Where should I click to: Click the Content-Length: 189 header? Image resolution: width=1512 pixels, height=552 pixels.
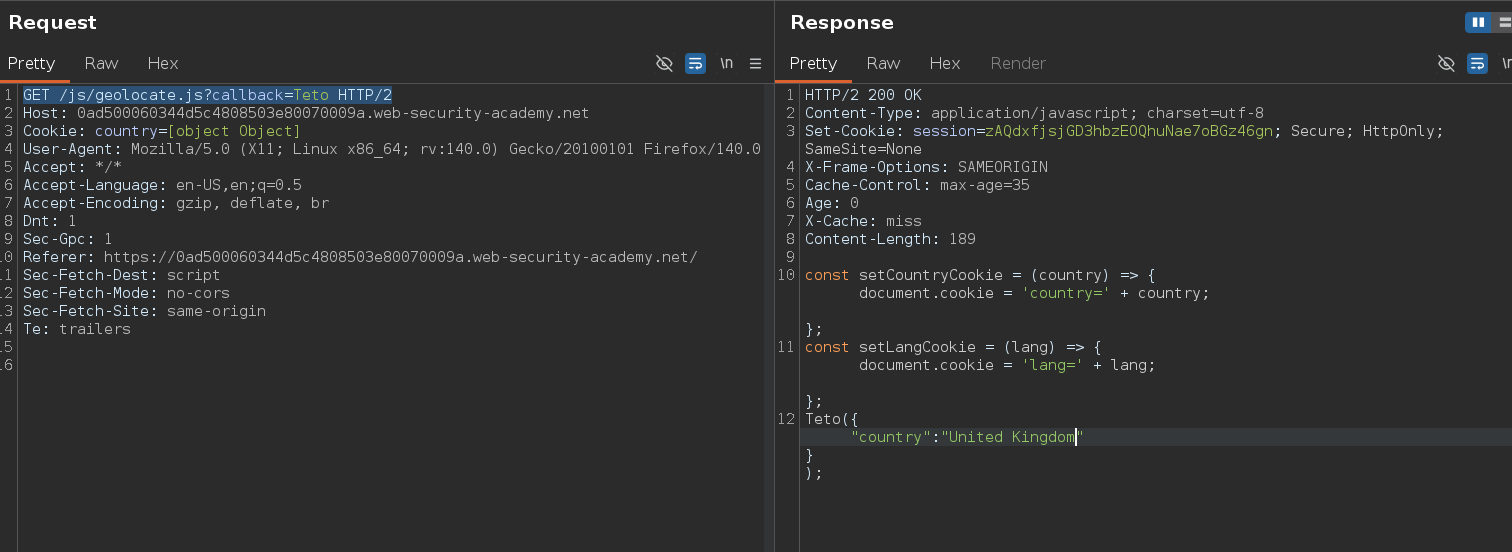(x=890, y=239)
